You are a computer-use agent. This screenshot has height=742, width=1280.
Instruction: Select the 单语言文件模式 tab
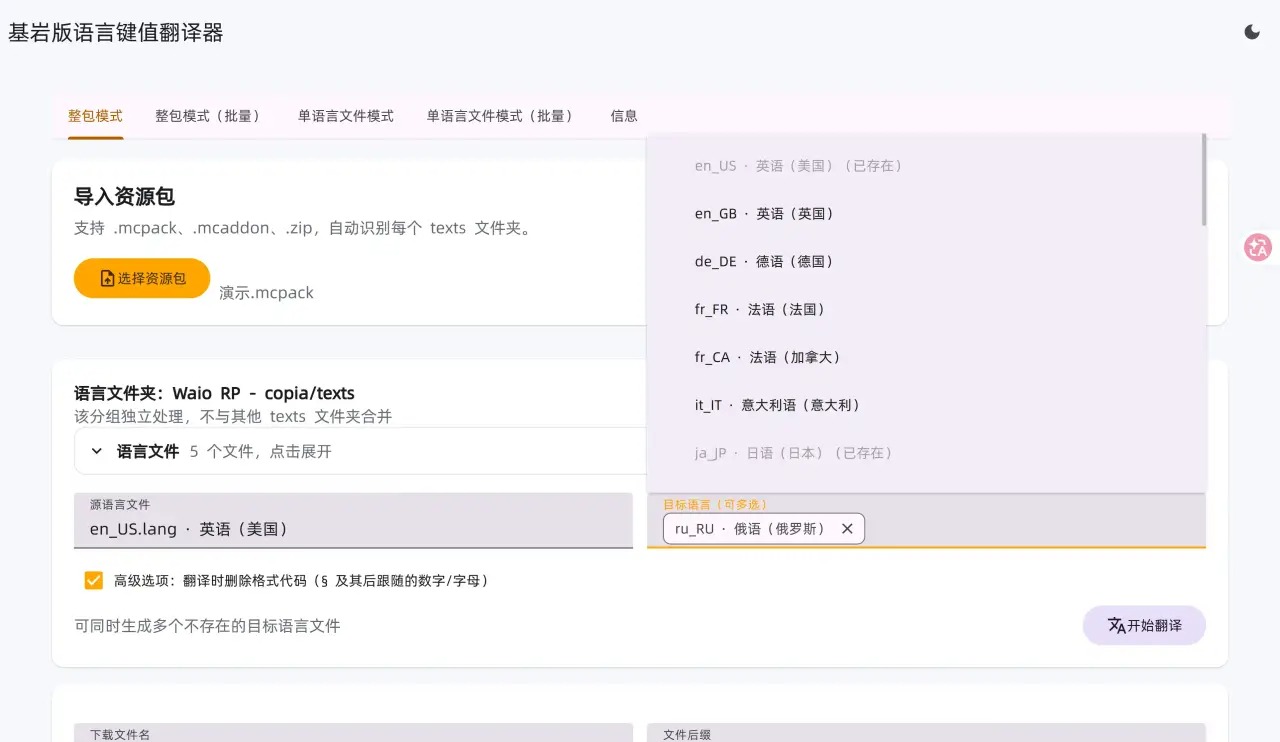pos(346,116)
